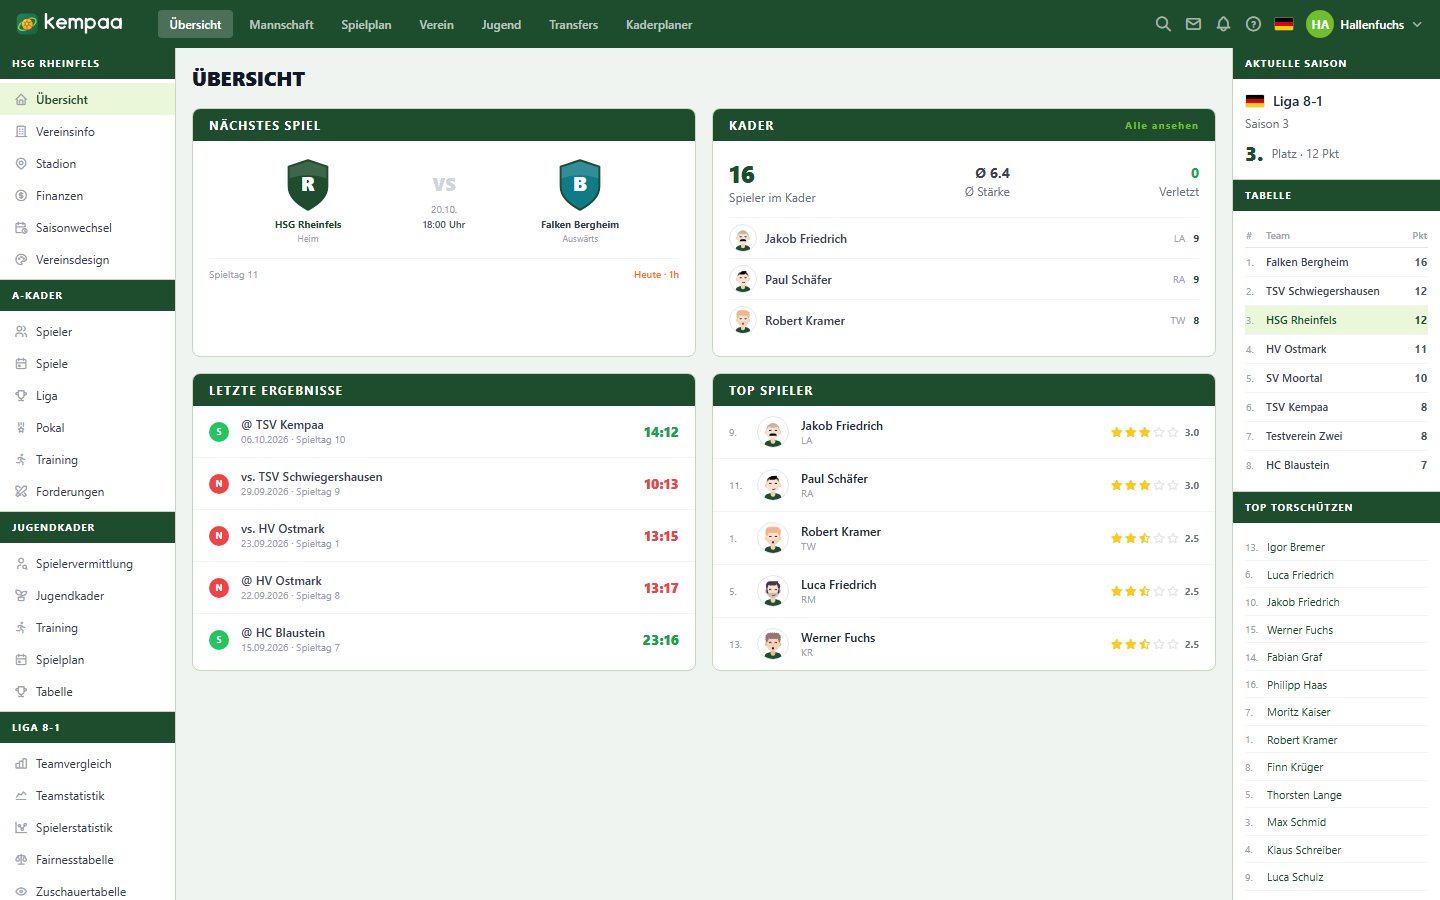Open Spielervermittlung in the sidebar
This screenshot has width=1440, height=900.
pos(87,564)
